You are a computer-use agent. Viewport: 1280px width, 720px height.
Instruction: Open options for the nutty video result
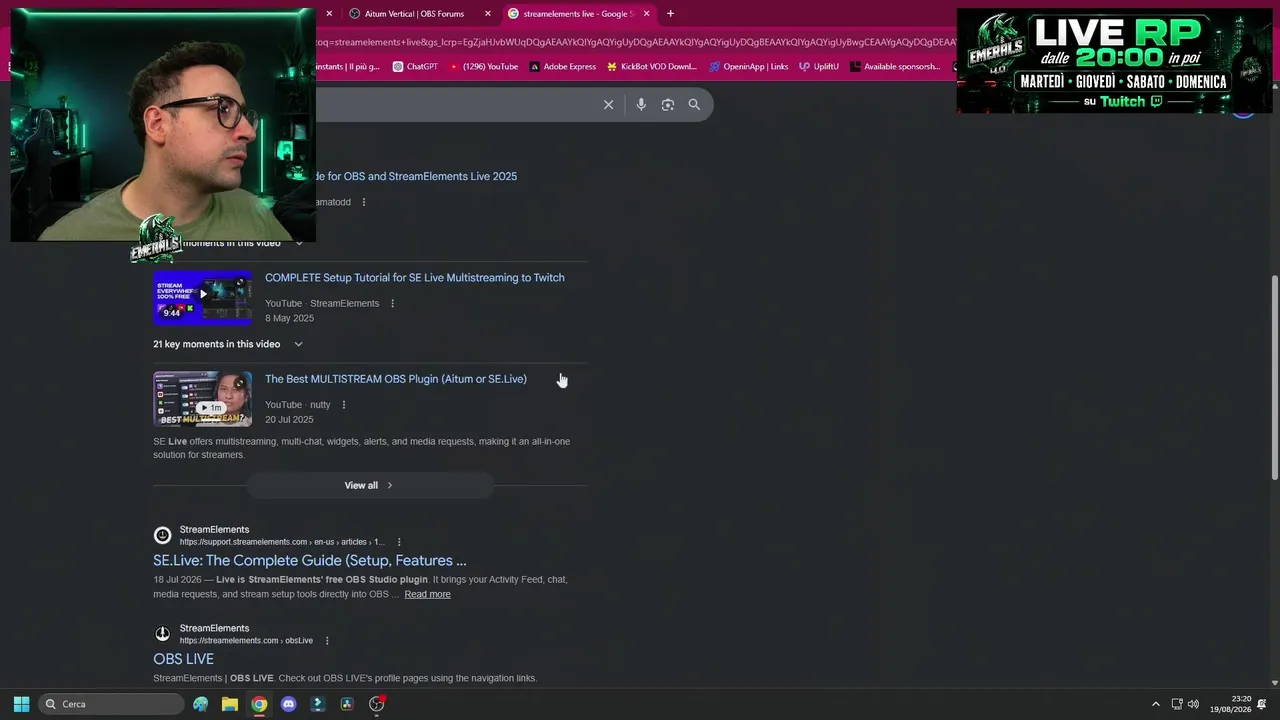tap(344, 405)
